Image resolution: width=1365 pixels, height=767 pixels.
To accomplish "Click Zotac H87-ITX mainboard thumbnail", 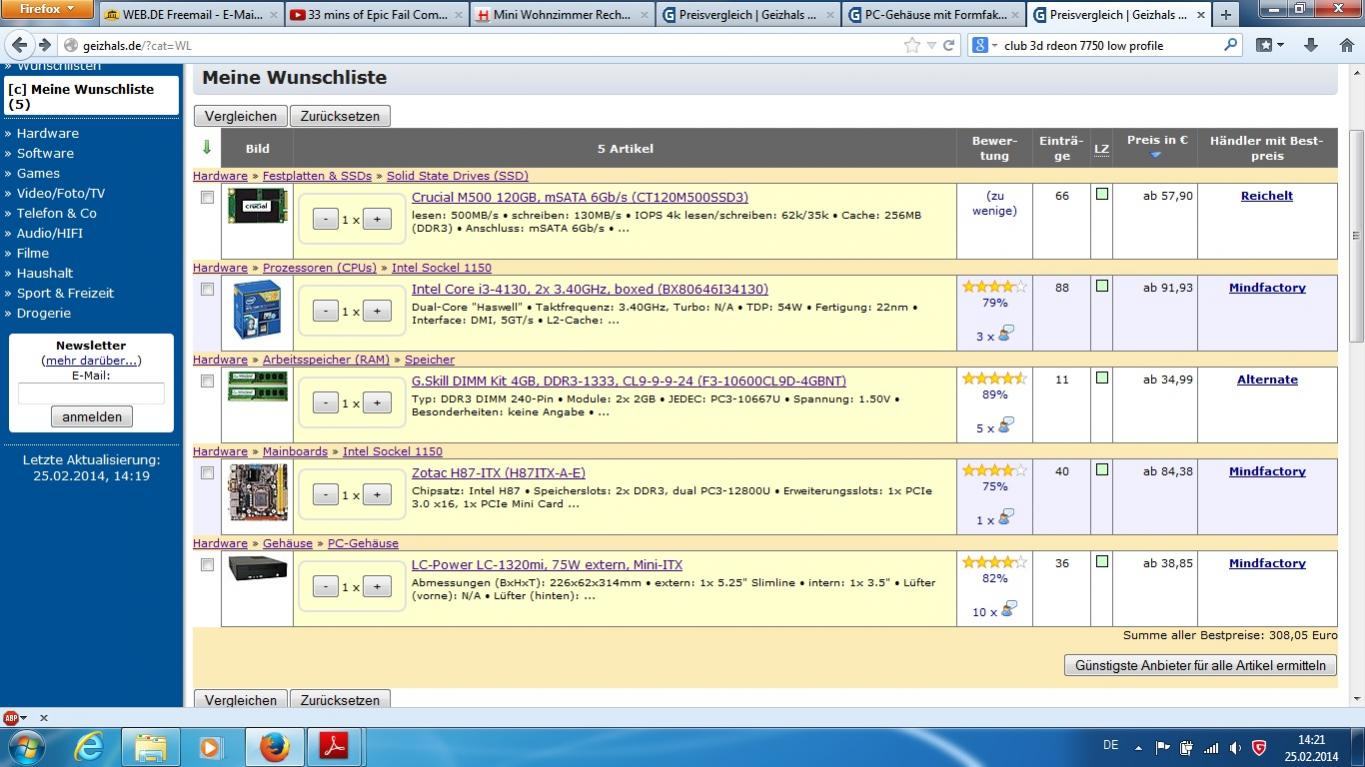I will pyautogui.click(x=258, y=492).
